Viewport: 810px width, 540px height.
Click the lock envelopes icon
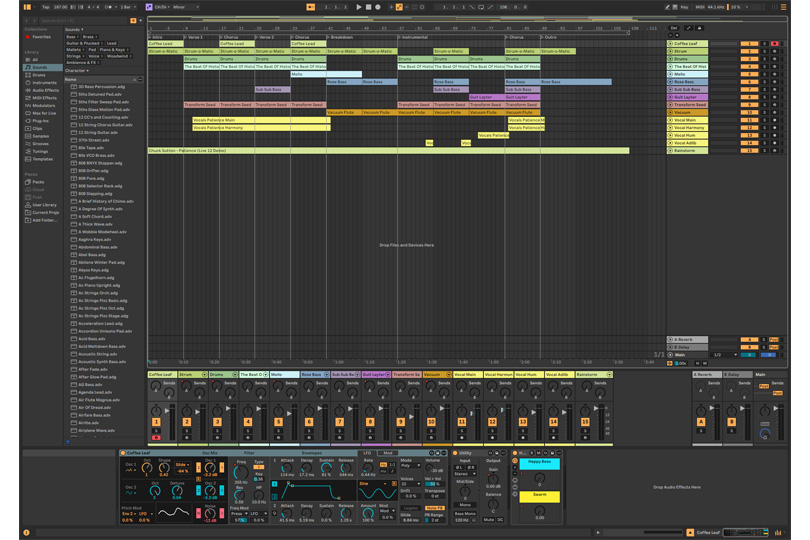699,28
